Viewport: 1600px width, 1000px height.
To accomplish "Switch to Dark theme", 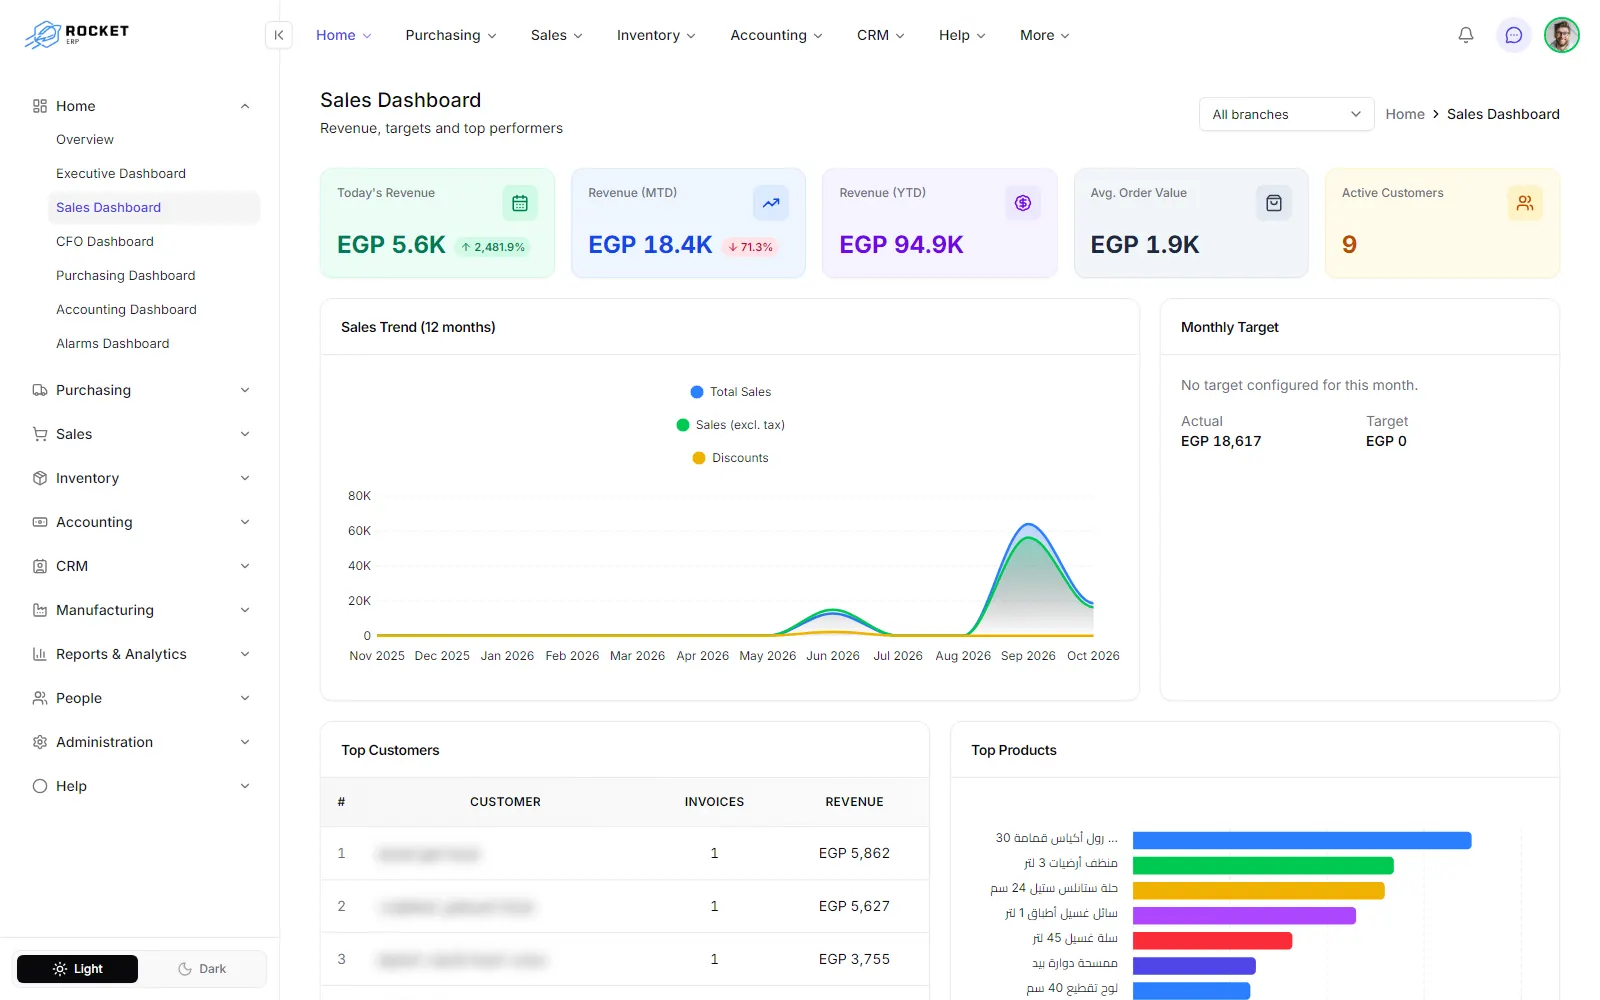I will tap(202, 969).
